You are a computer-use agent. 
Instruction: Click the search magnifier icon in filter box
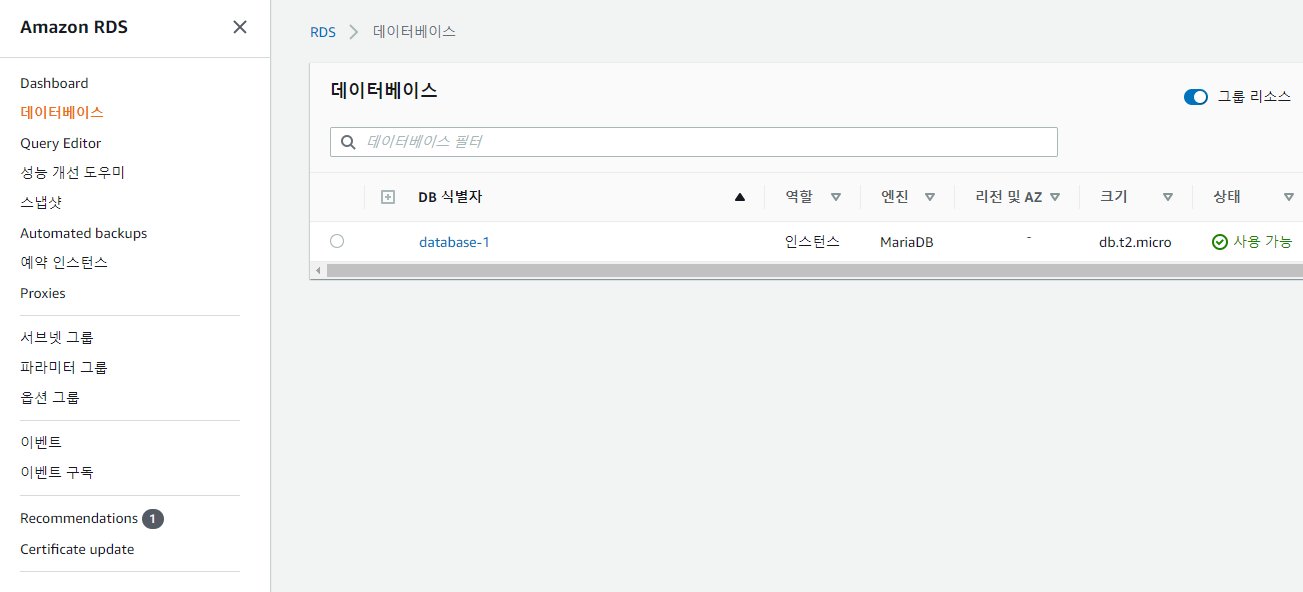pos(348,142)
